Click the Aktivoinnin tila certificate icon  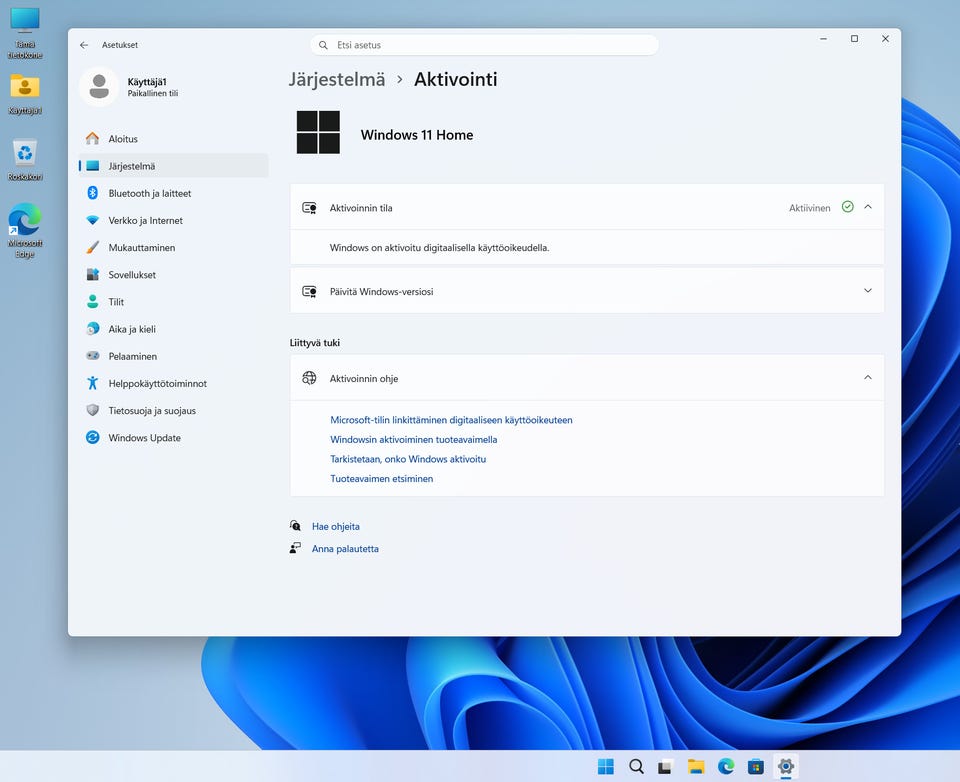310,208
